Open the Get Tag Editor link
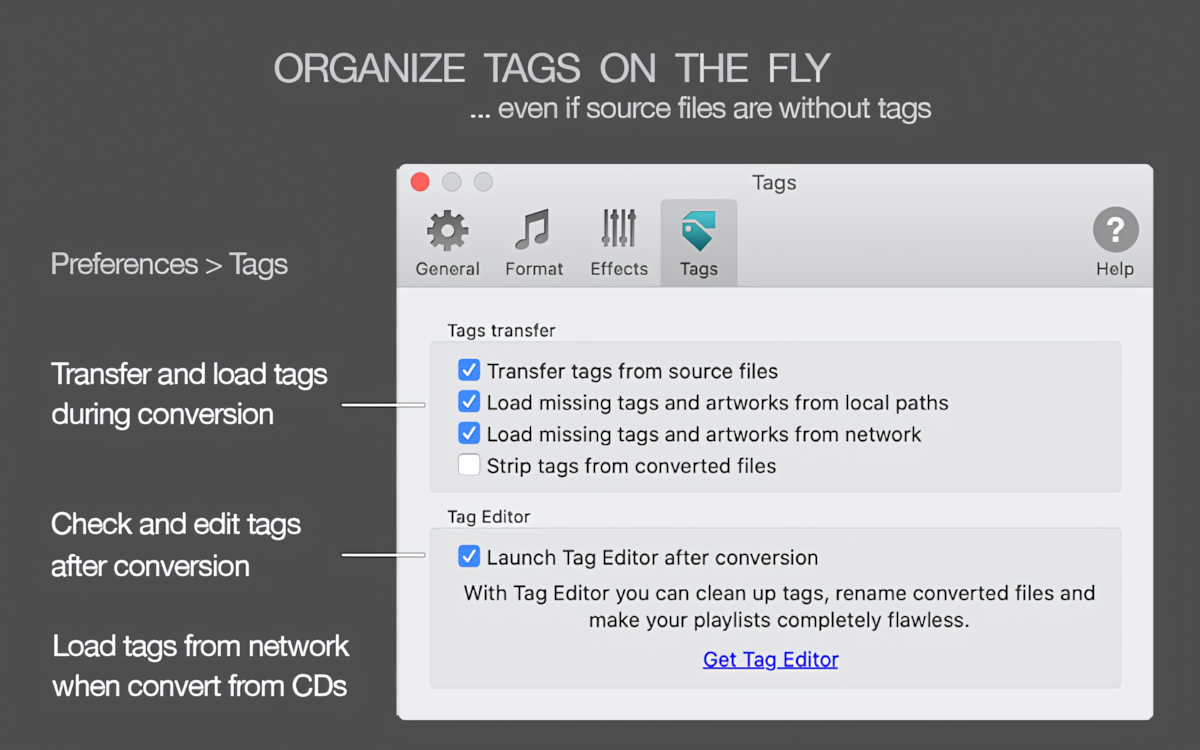The image size is (1200, 750). tap(770, 659)
